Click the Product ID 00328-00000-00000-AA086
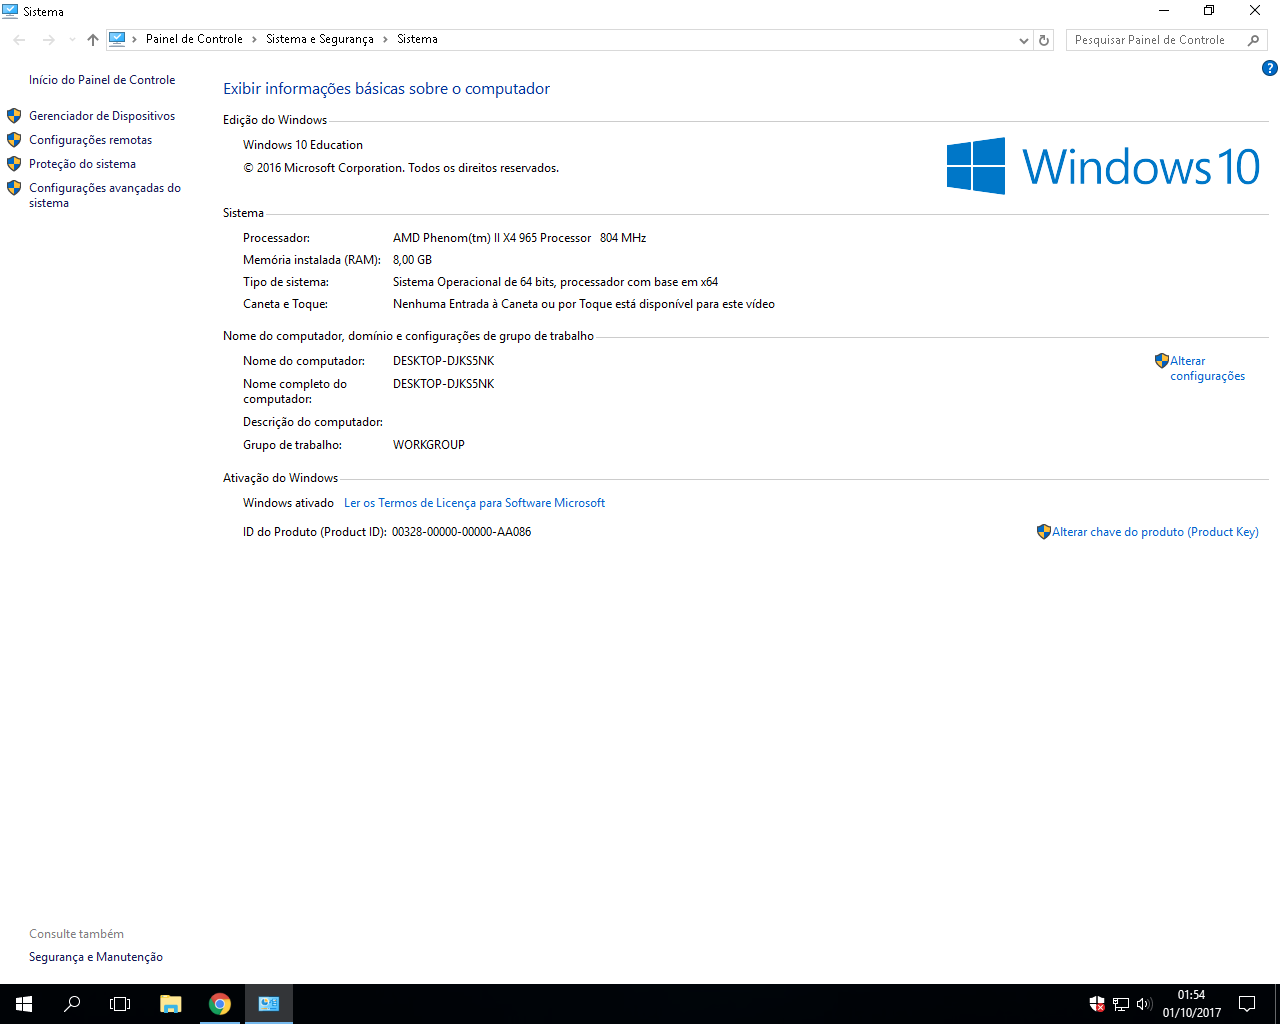The width and height of the screenshot is (1280, 1024). [x=461, y=532]
